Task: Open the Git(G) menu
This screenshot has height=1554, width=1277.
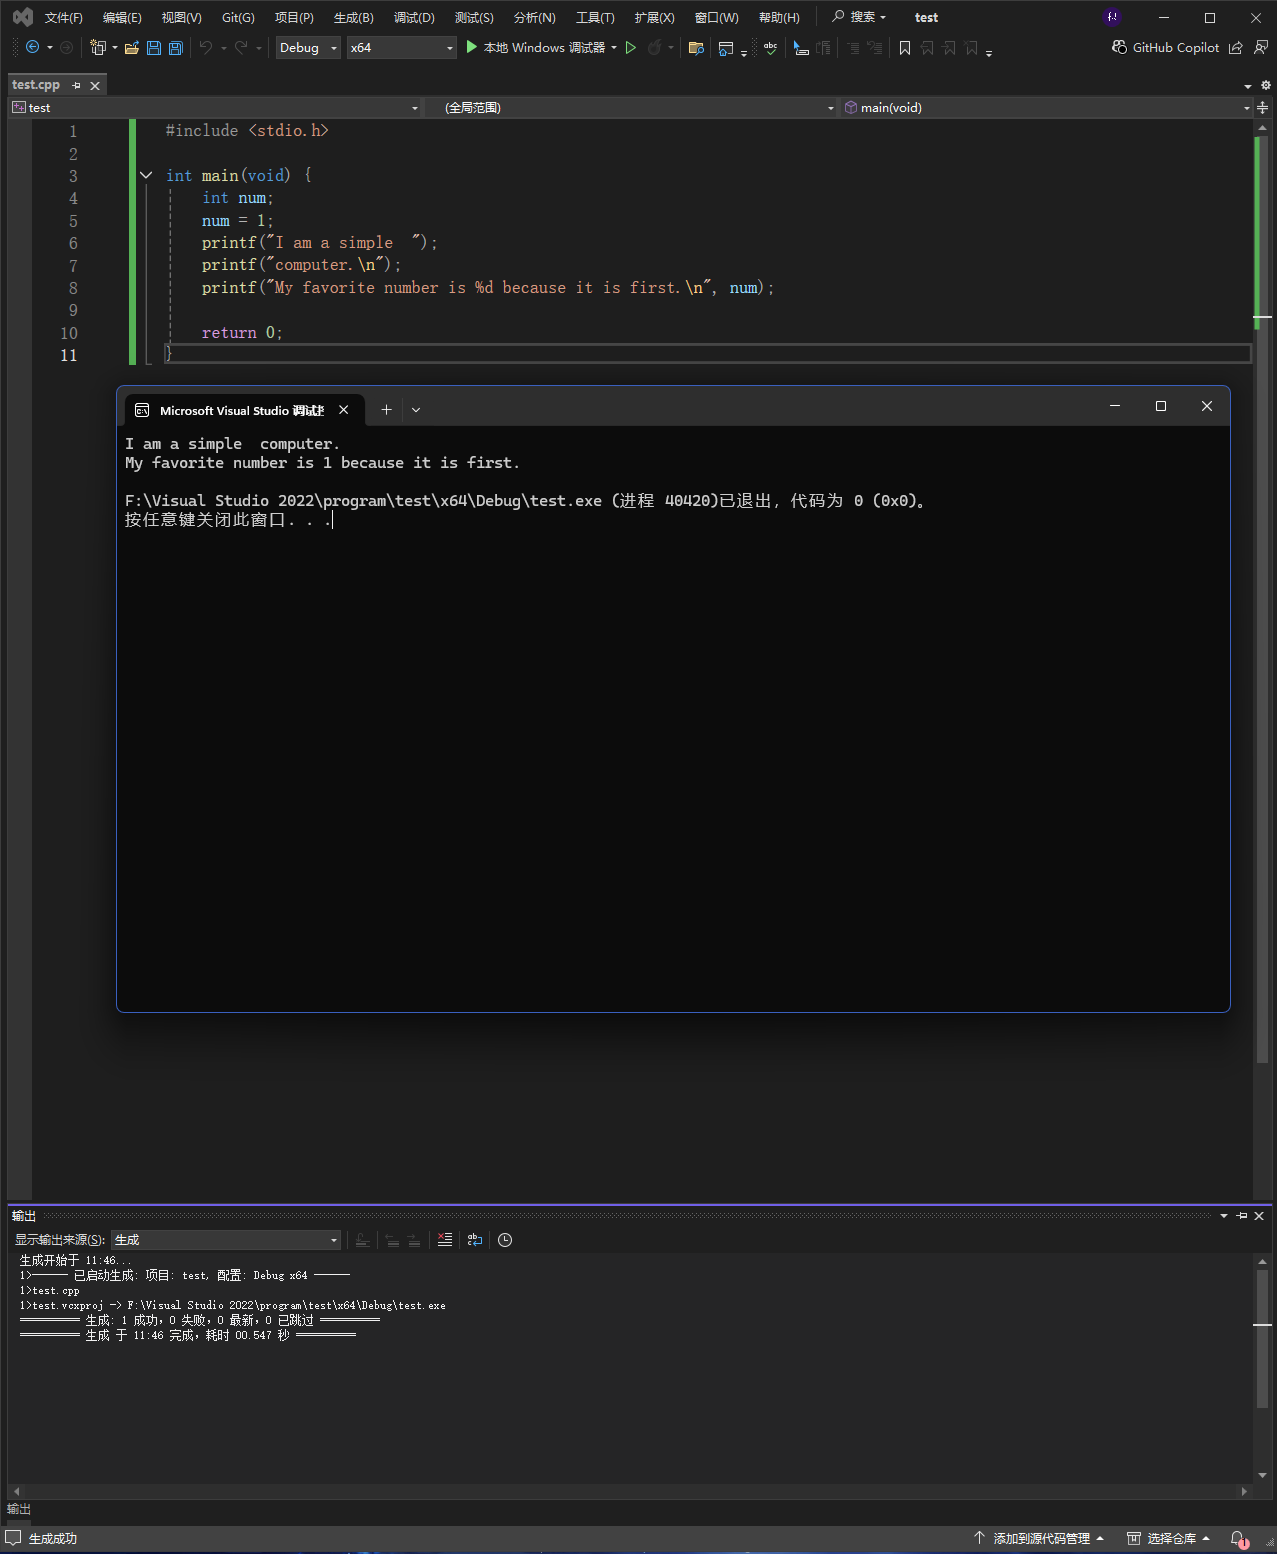Action: click(x=238, y=17)
